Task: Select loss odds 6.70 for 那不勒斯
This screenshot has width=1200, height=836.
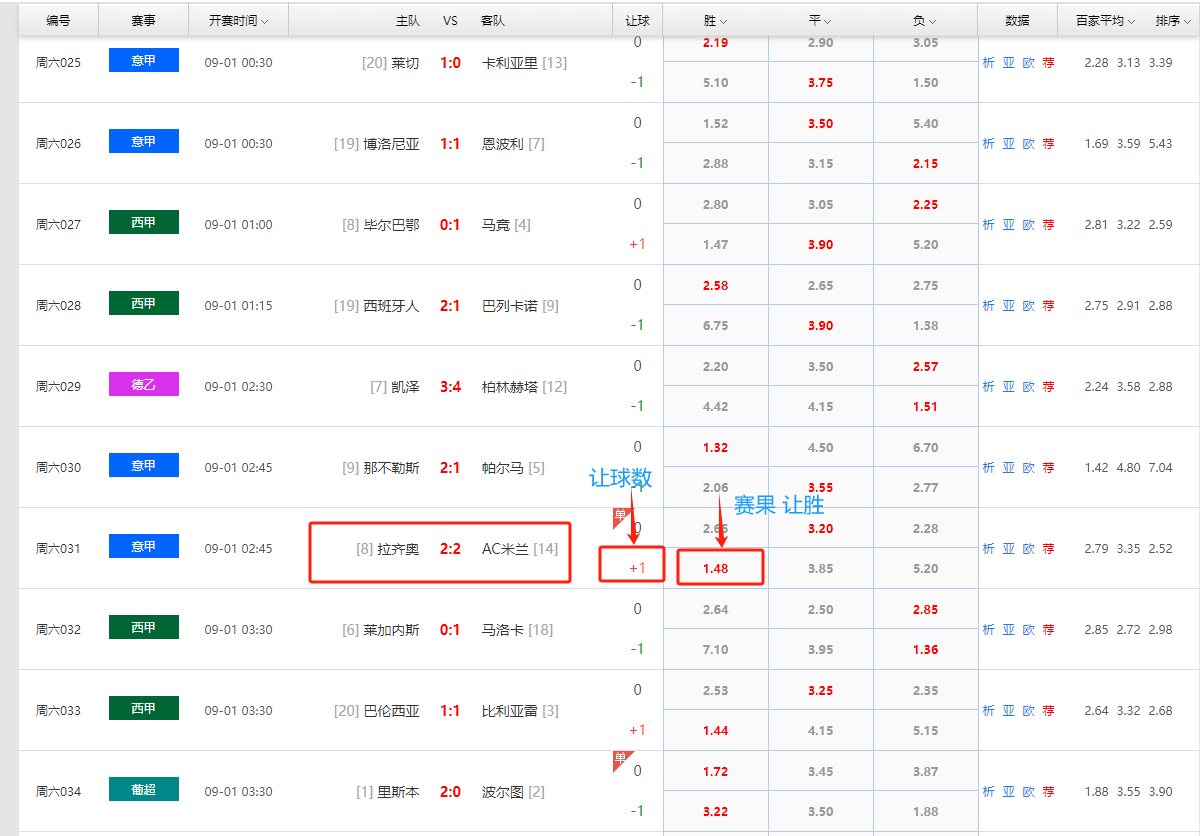Action: [x=925, y=447]
